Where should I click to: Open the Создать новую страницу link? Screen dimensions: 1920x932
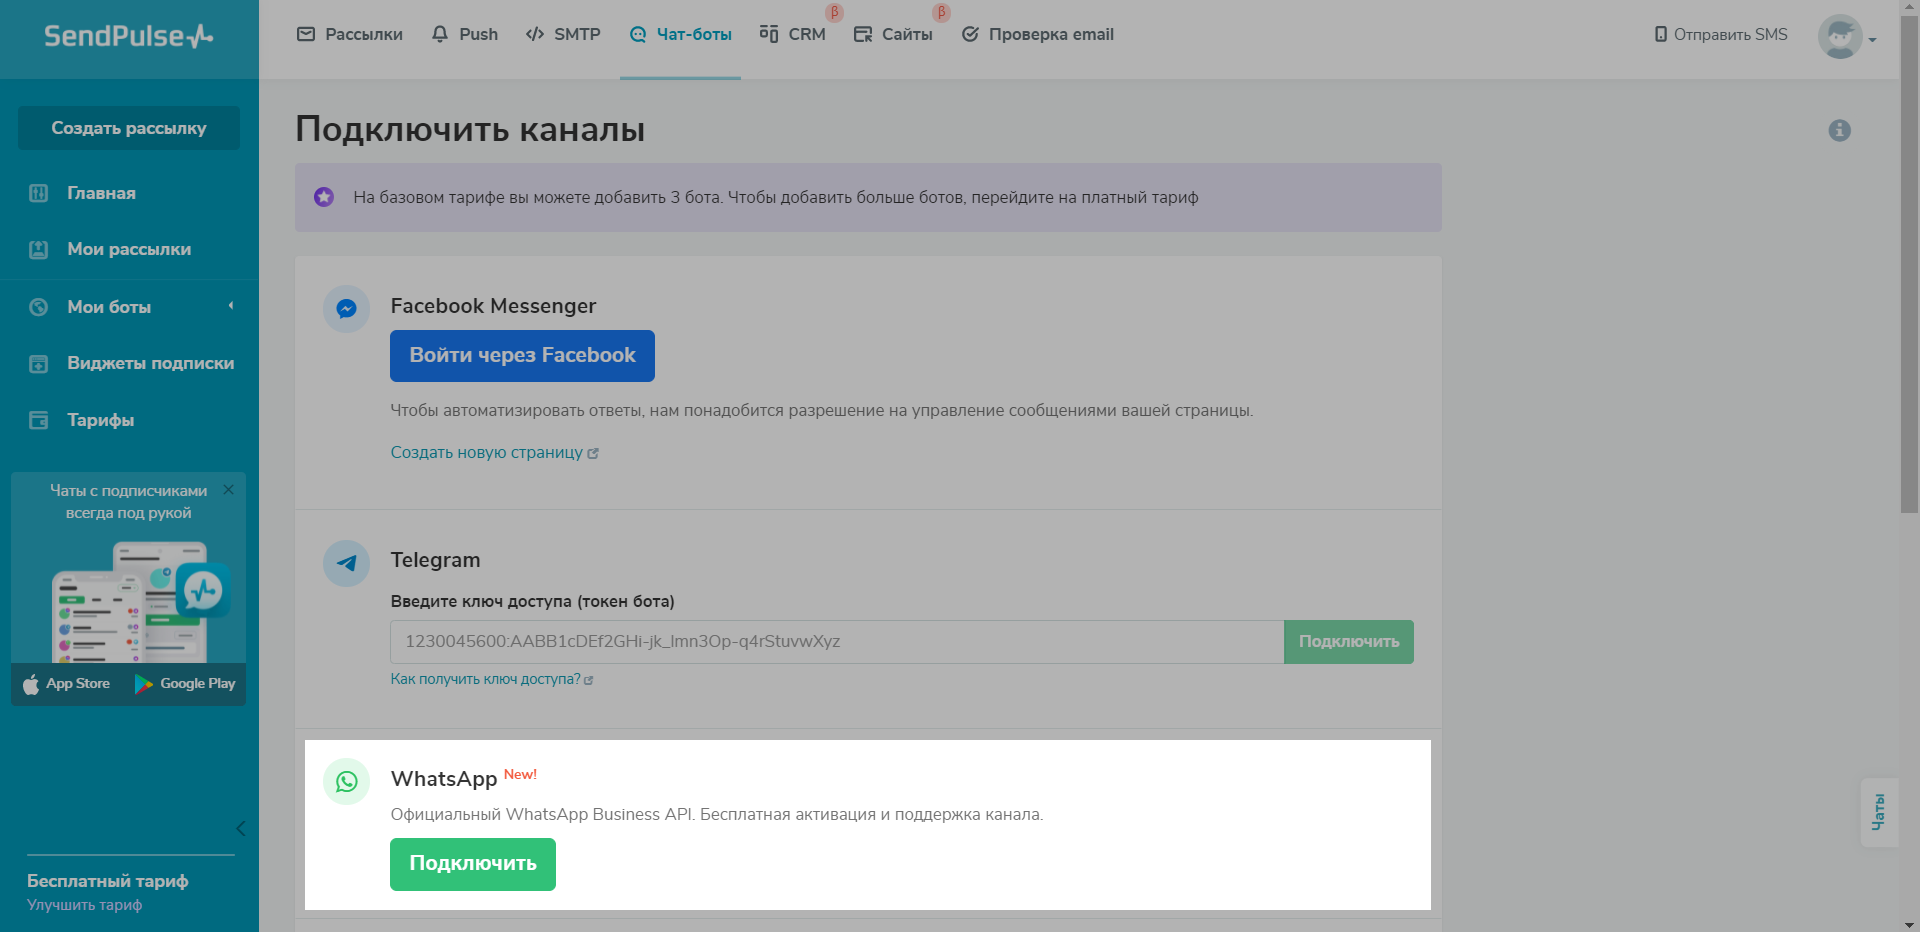tap(494, 453)
